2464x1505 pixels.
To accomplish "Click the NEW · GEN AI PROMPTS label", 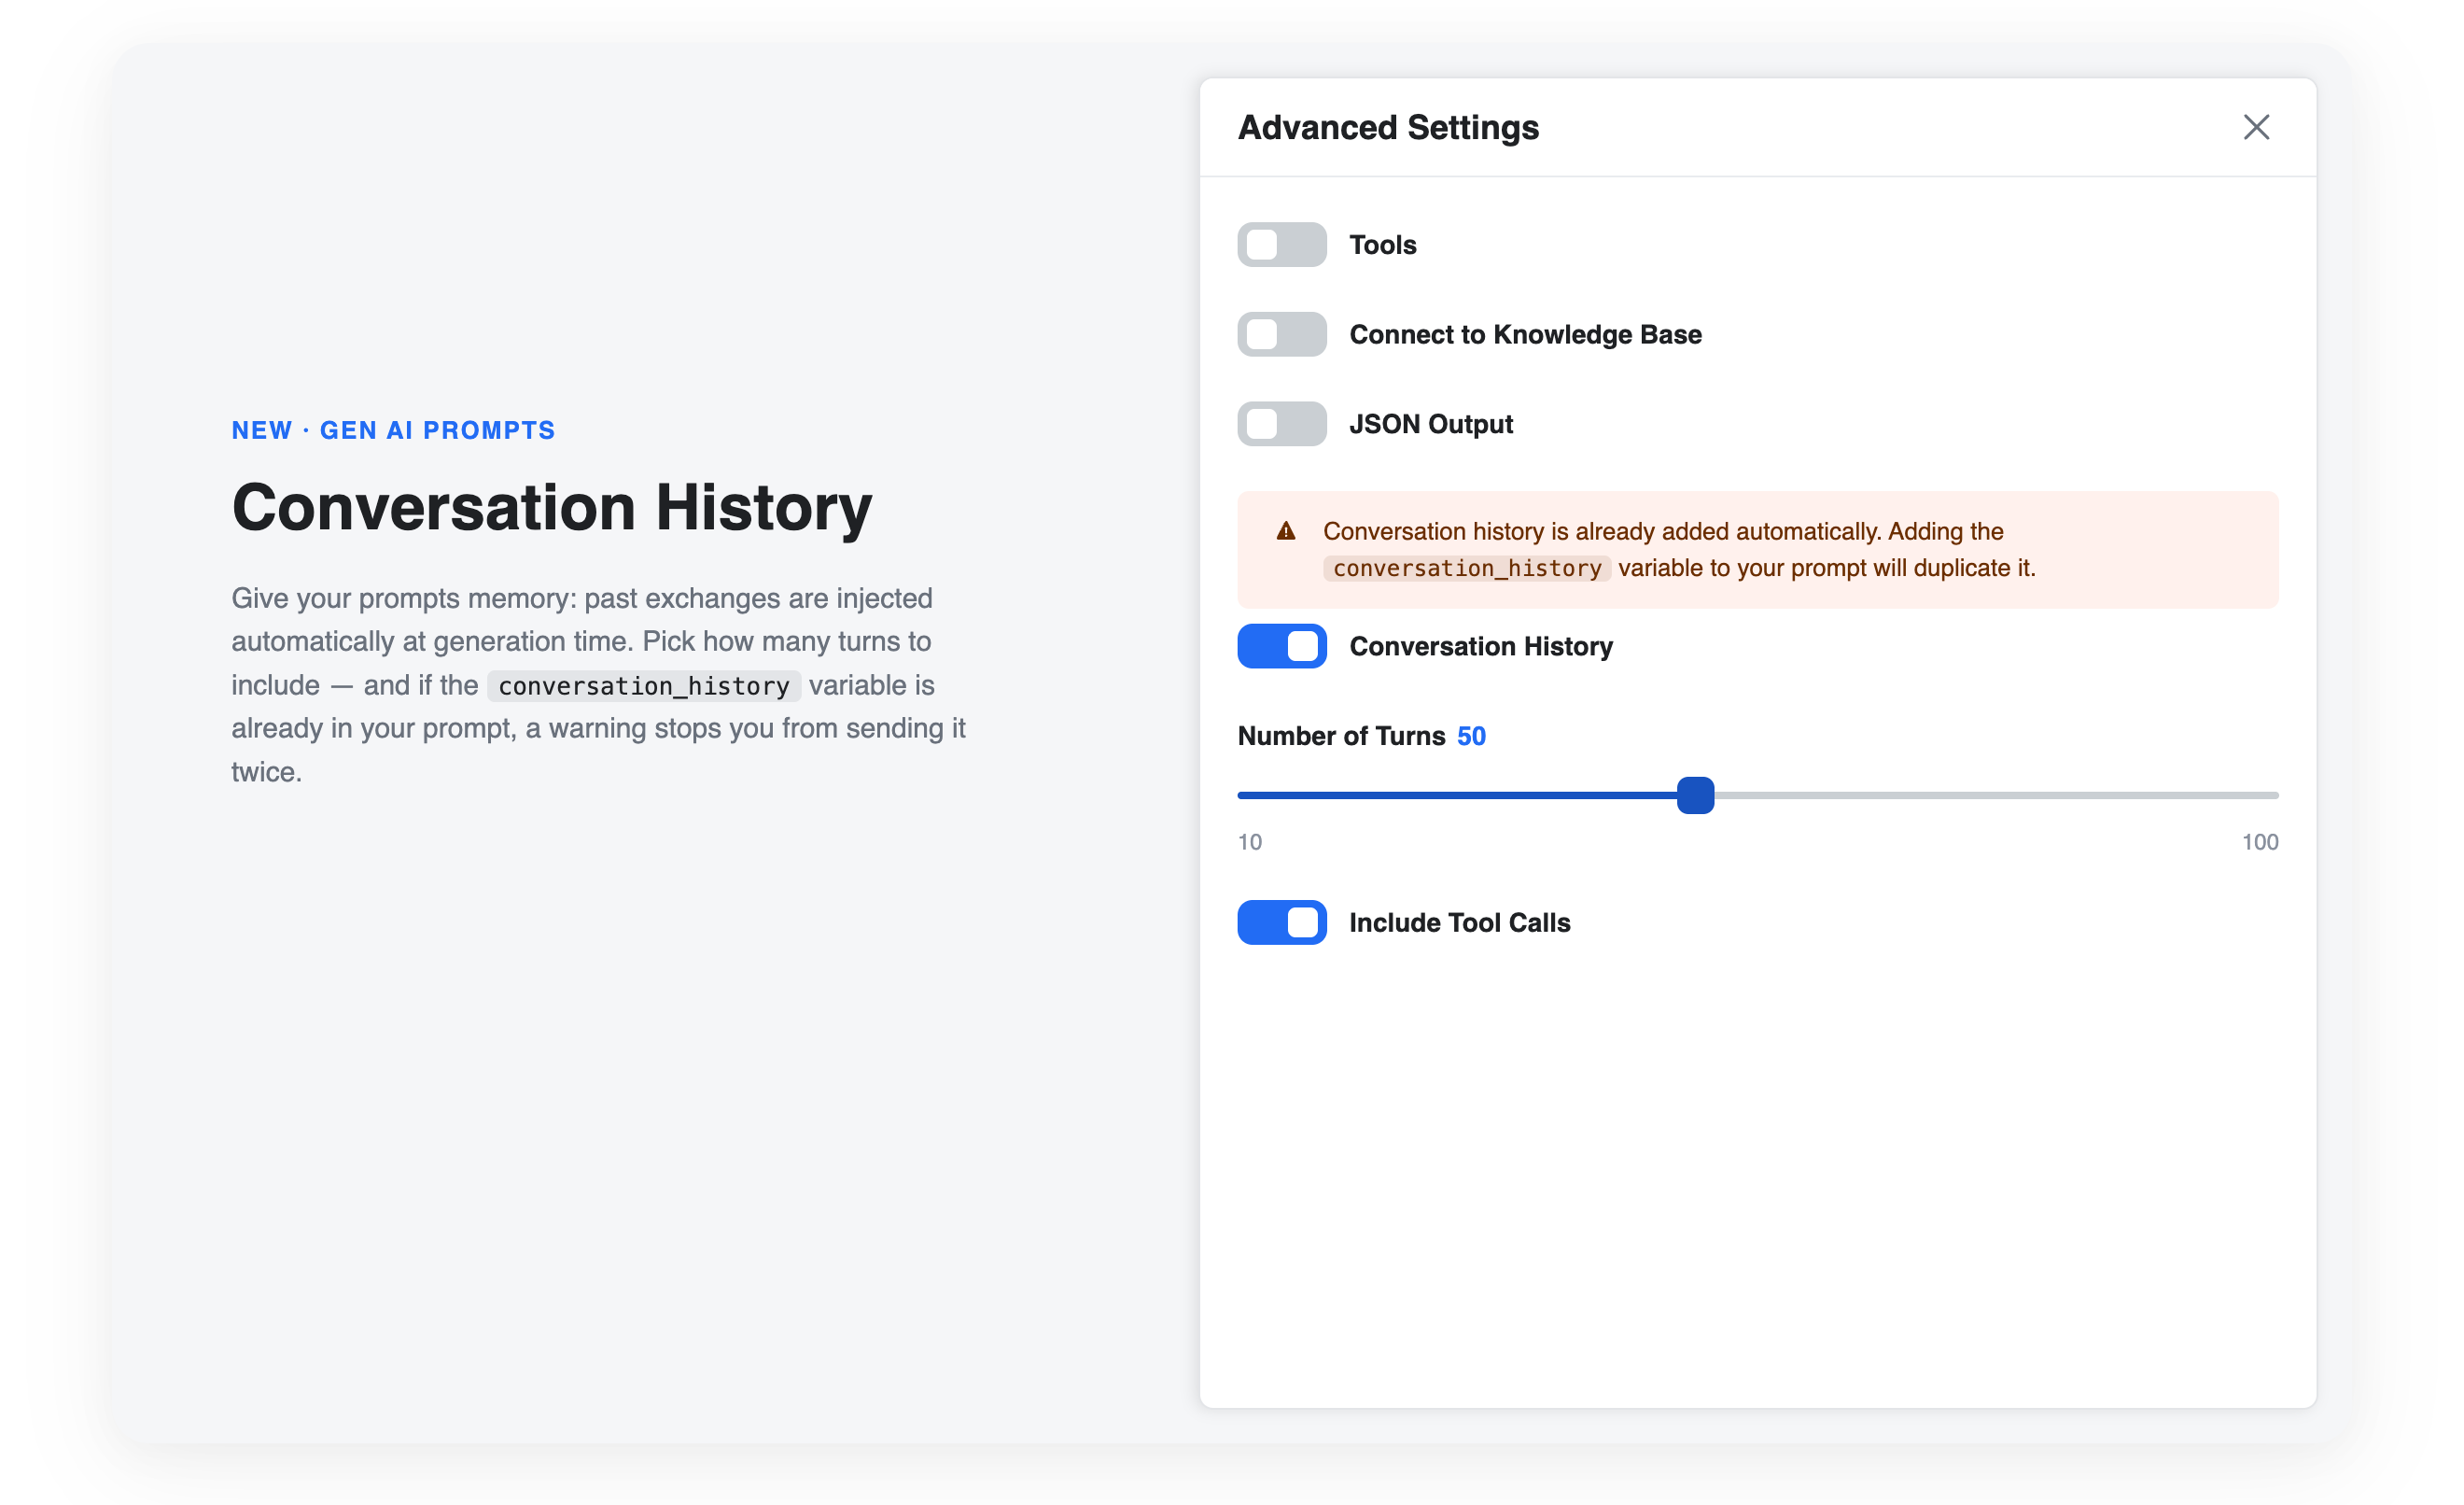I will coord(393,430).
